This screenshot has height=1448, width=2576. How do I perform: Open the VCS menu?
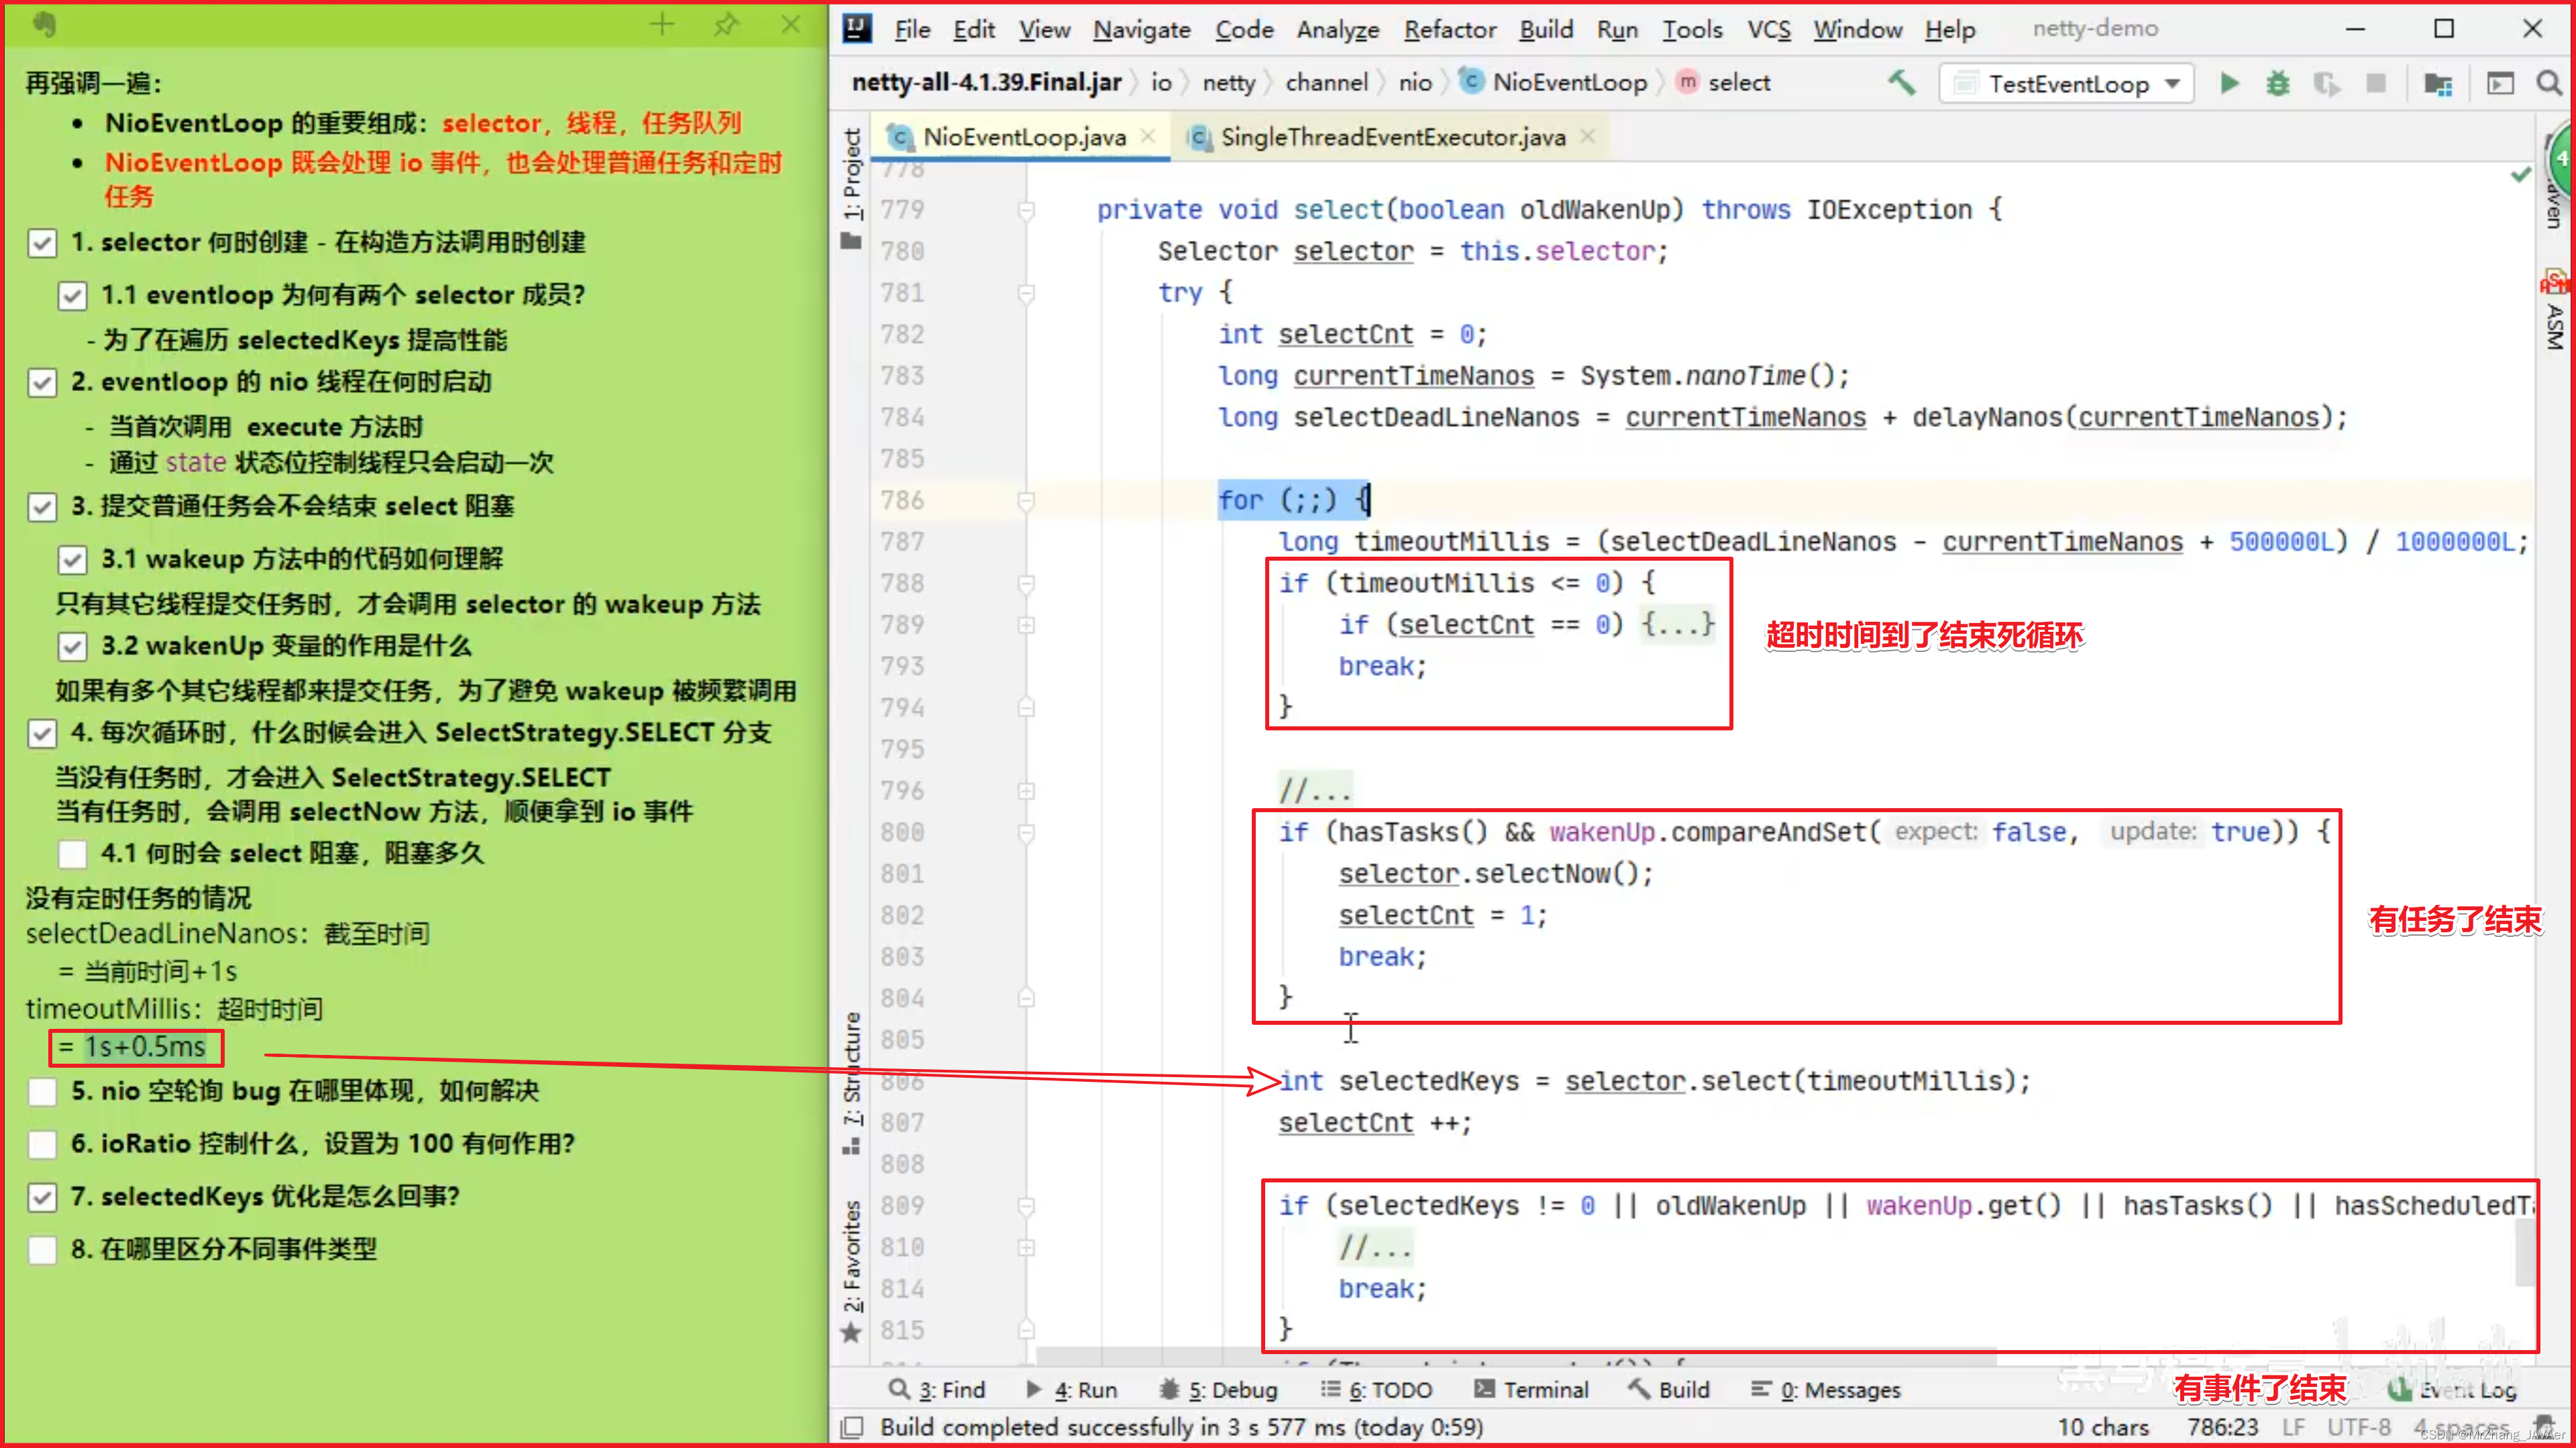(1769, 29)
